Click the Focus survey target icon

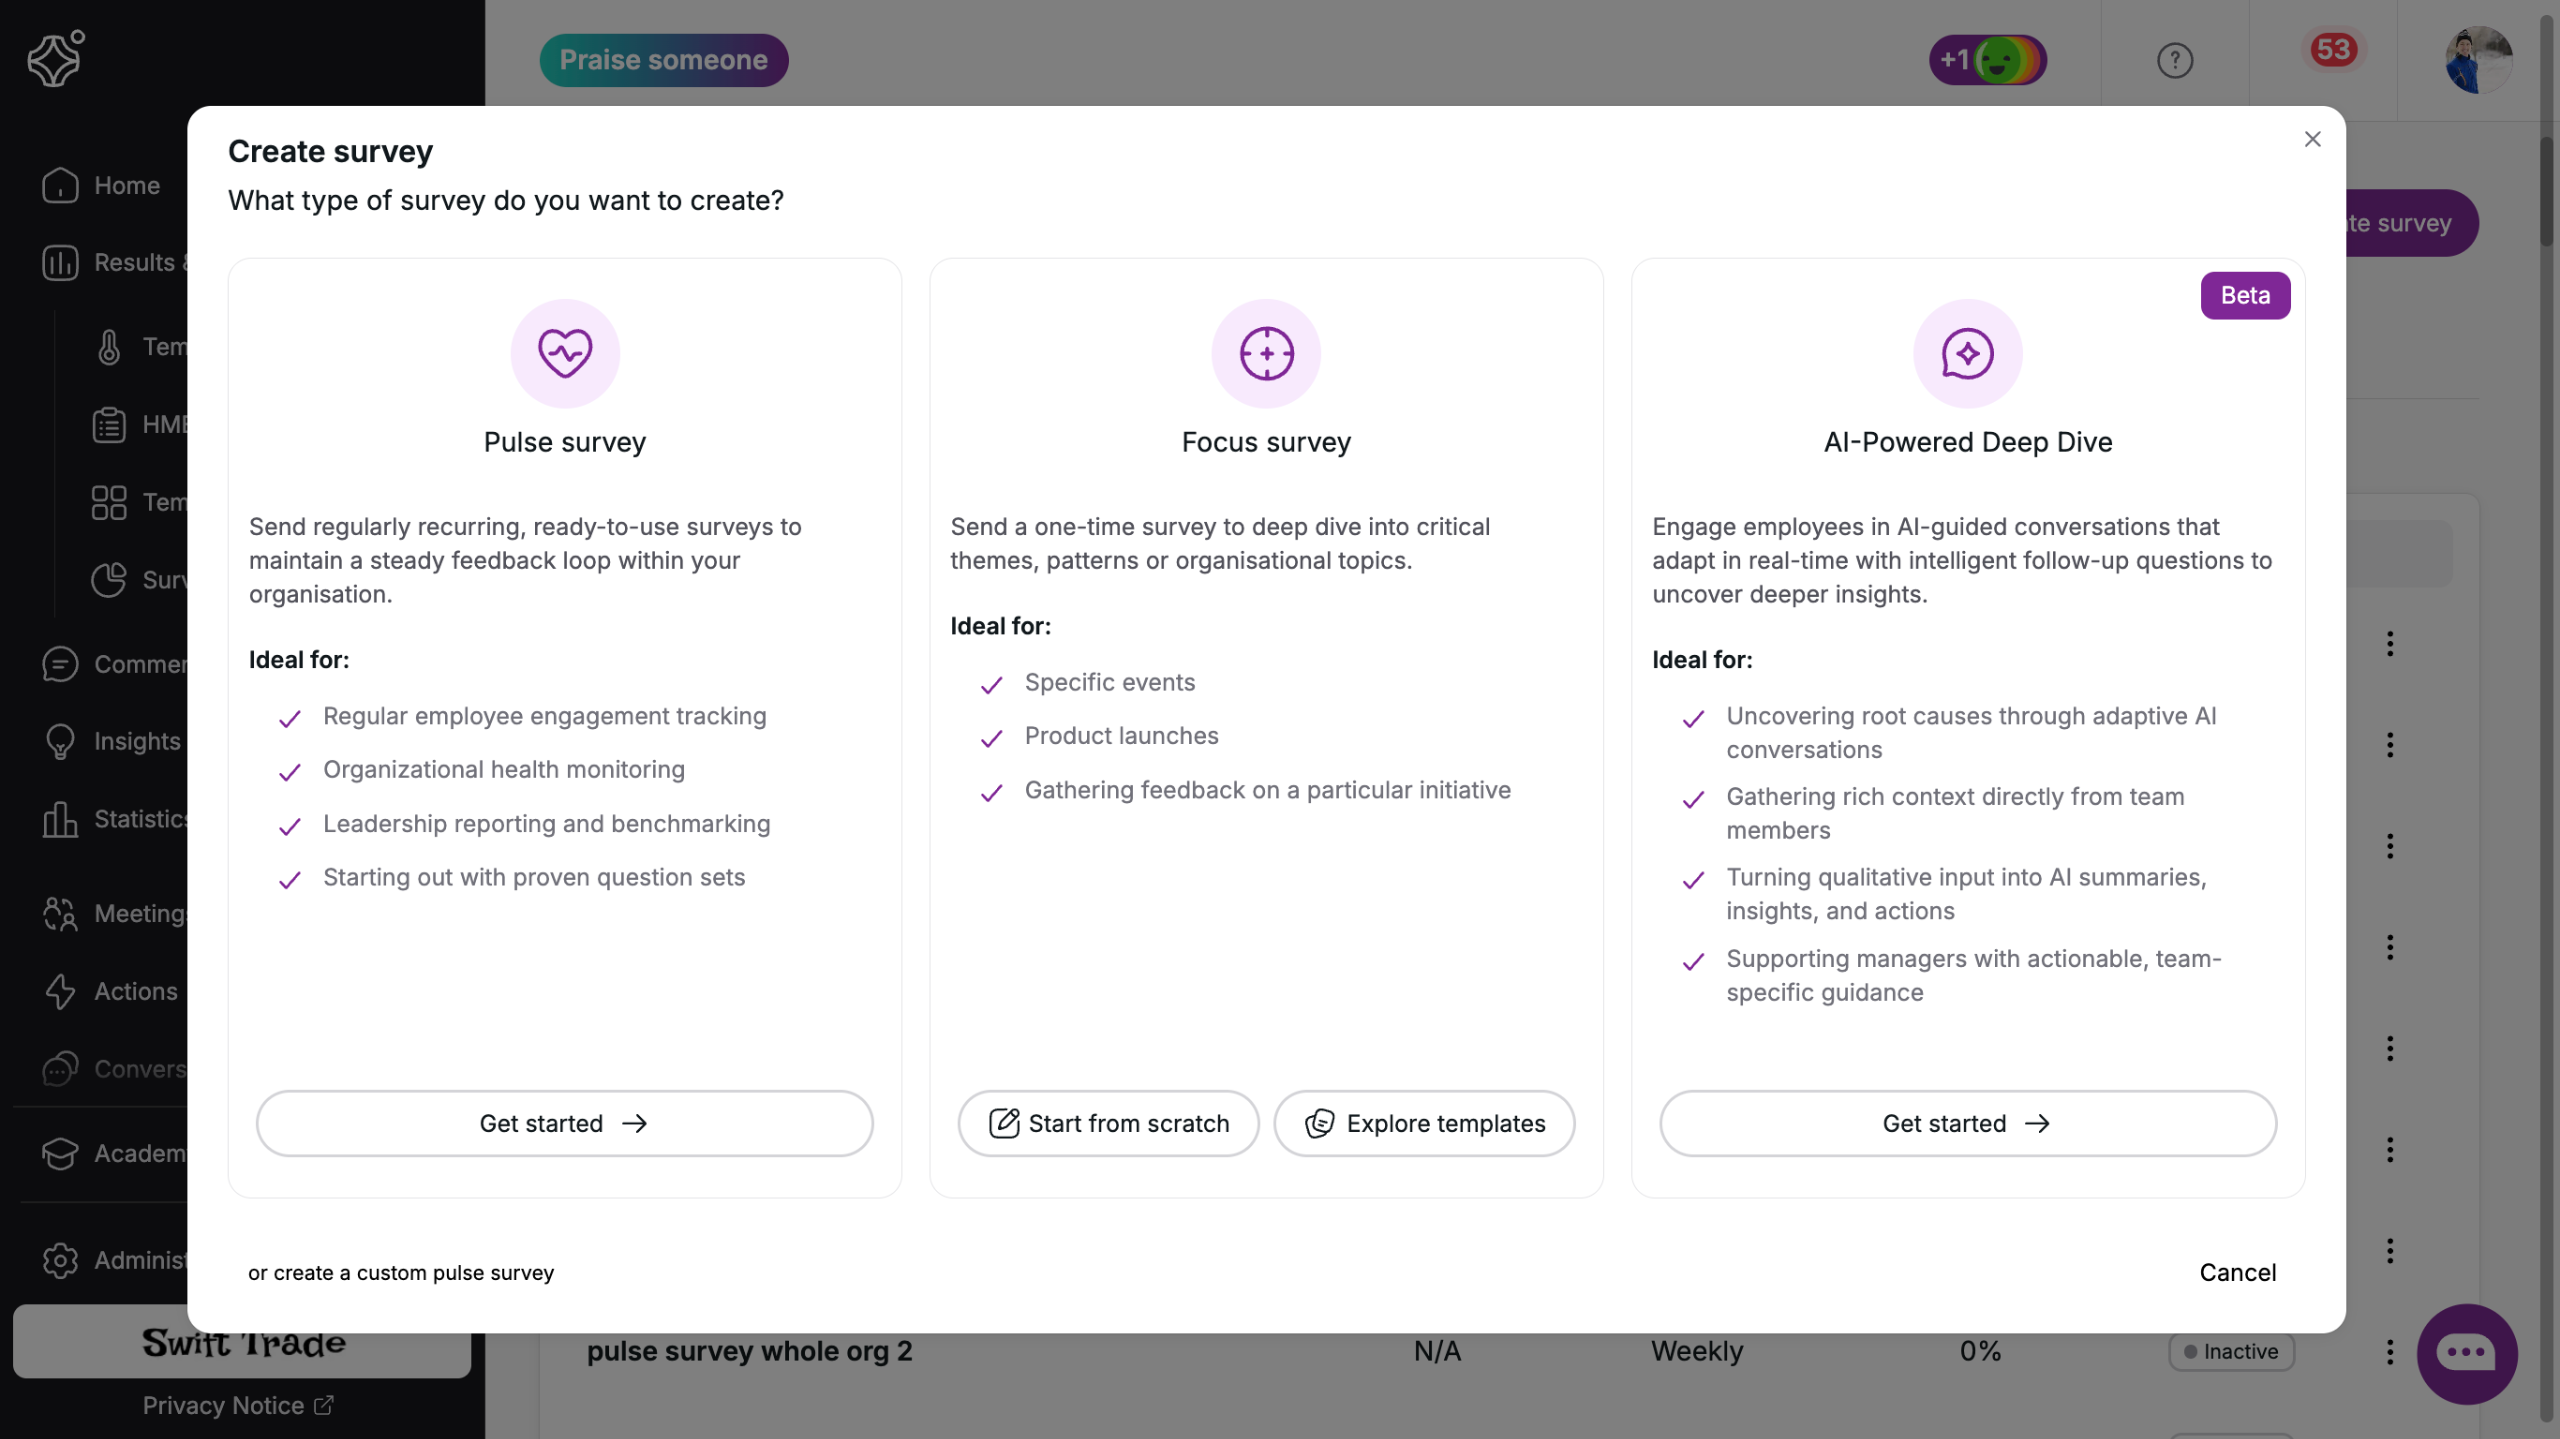click(x=1266, y=353)
